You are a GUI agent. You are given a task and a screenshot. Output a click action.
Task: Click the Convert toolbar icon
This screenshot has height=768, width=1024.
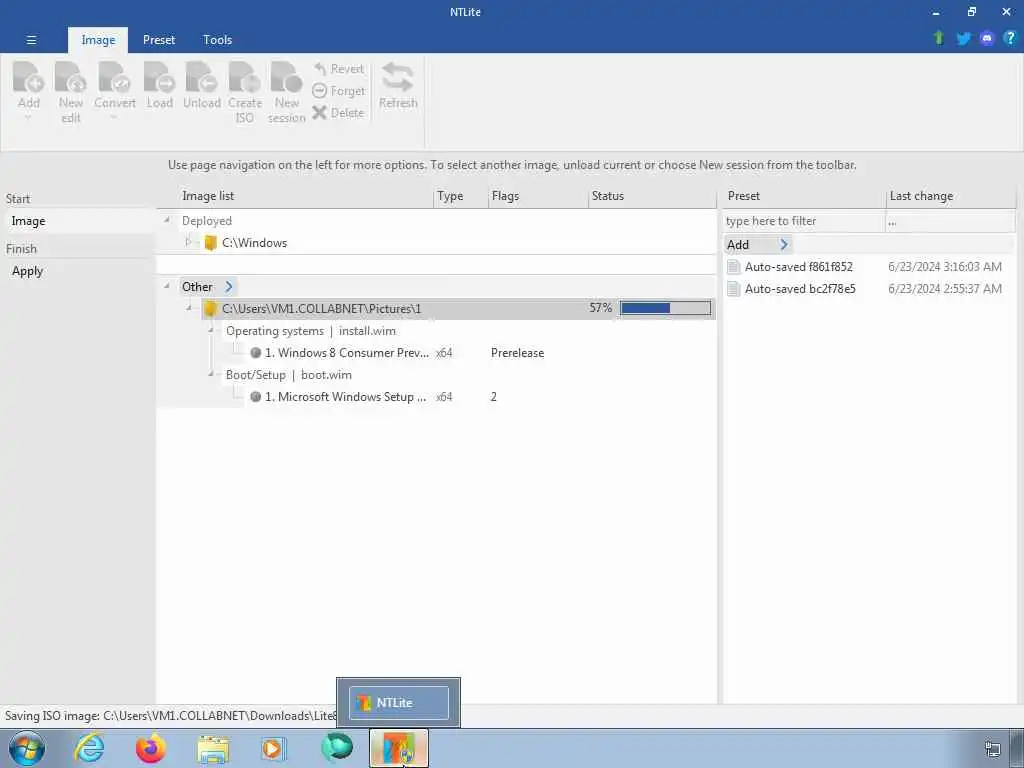(x=114, y=77)
